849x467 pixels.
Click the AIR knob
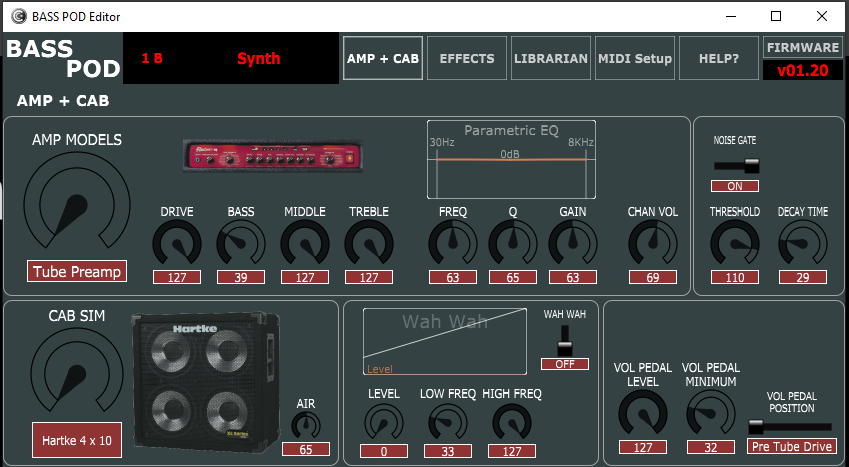(306, 426)
